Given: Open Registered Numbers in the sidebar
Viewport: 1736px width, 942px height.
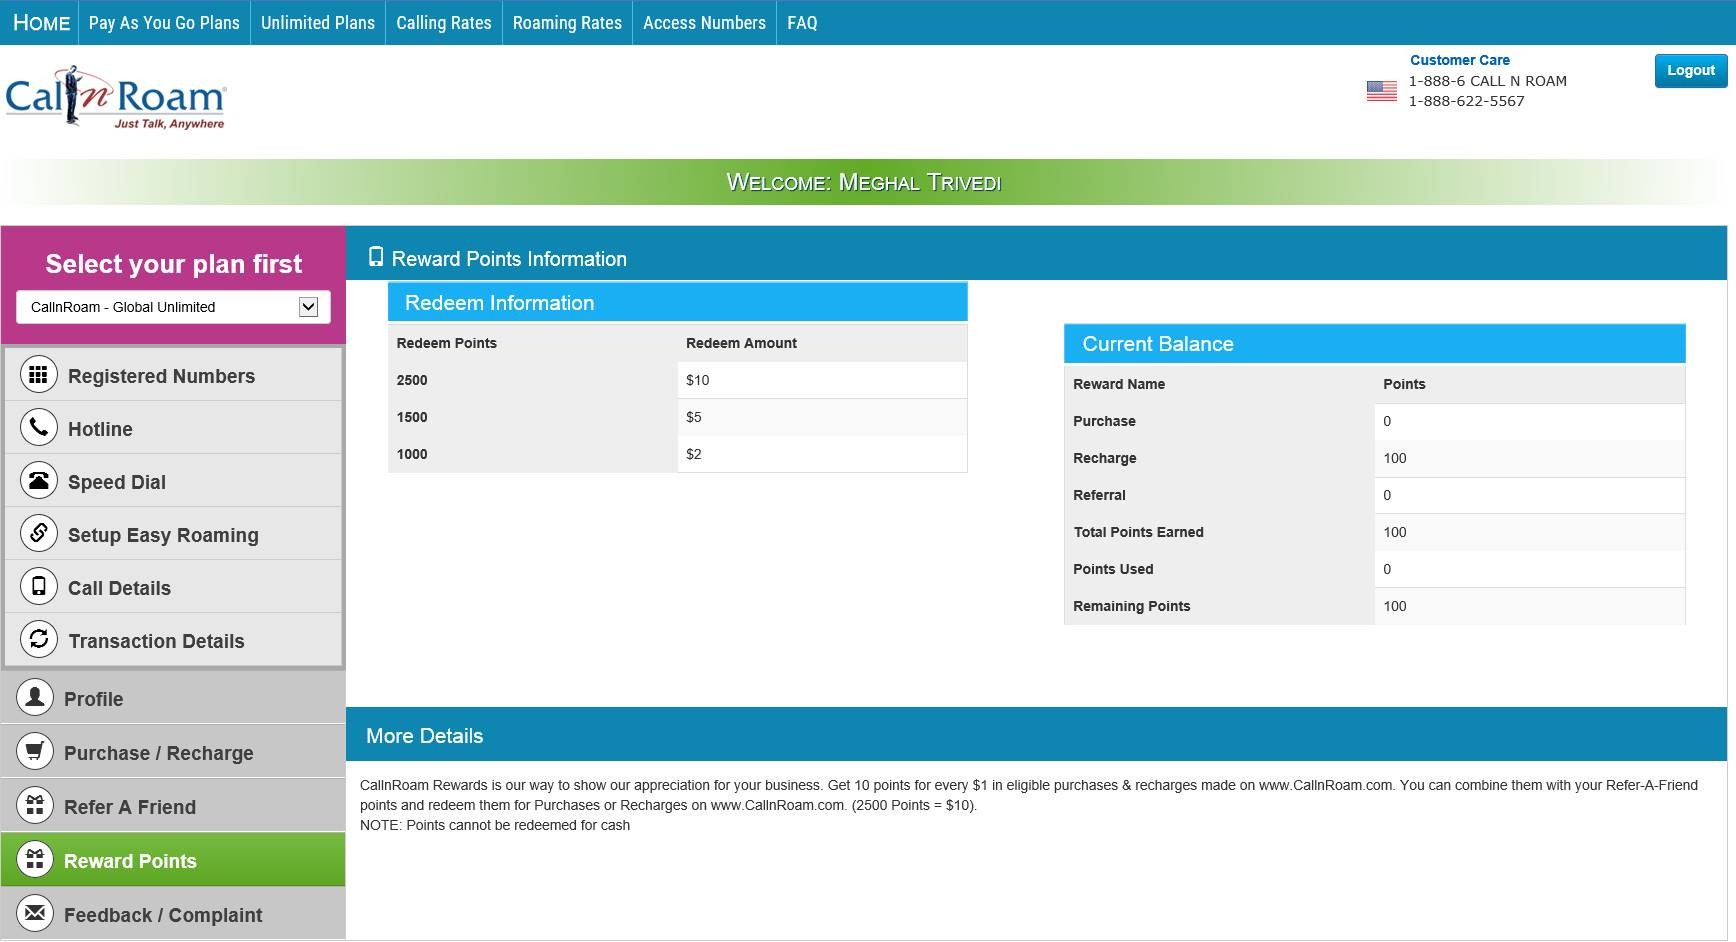Looking at the screenshot, I should click(174, 375).
